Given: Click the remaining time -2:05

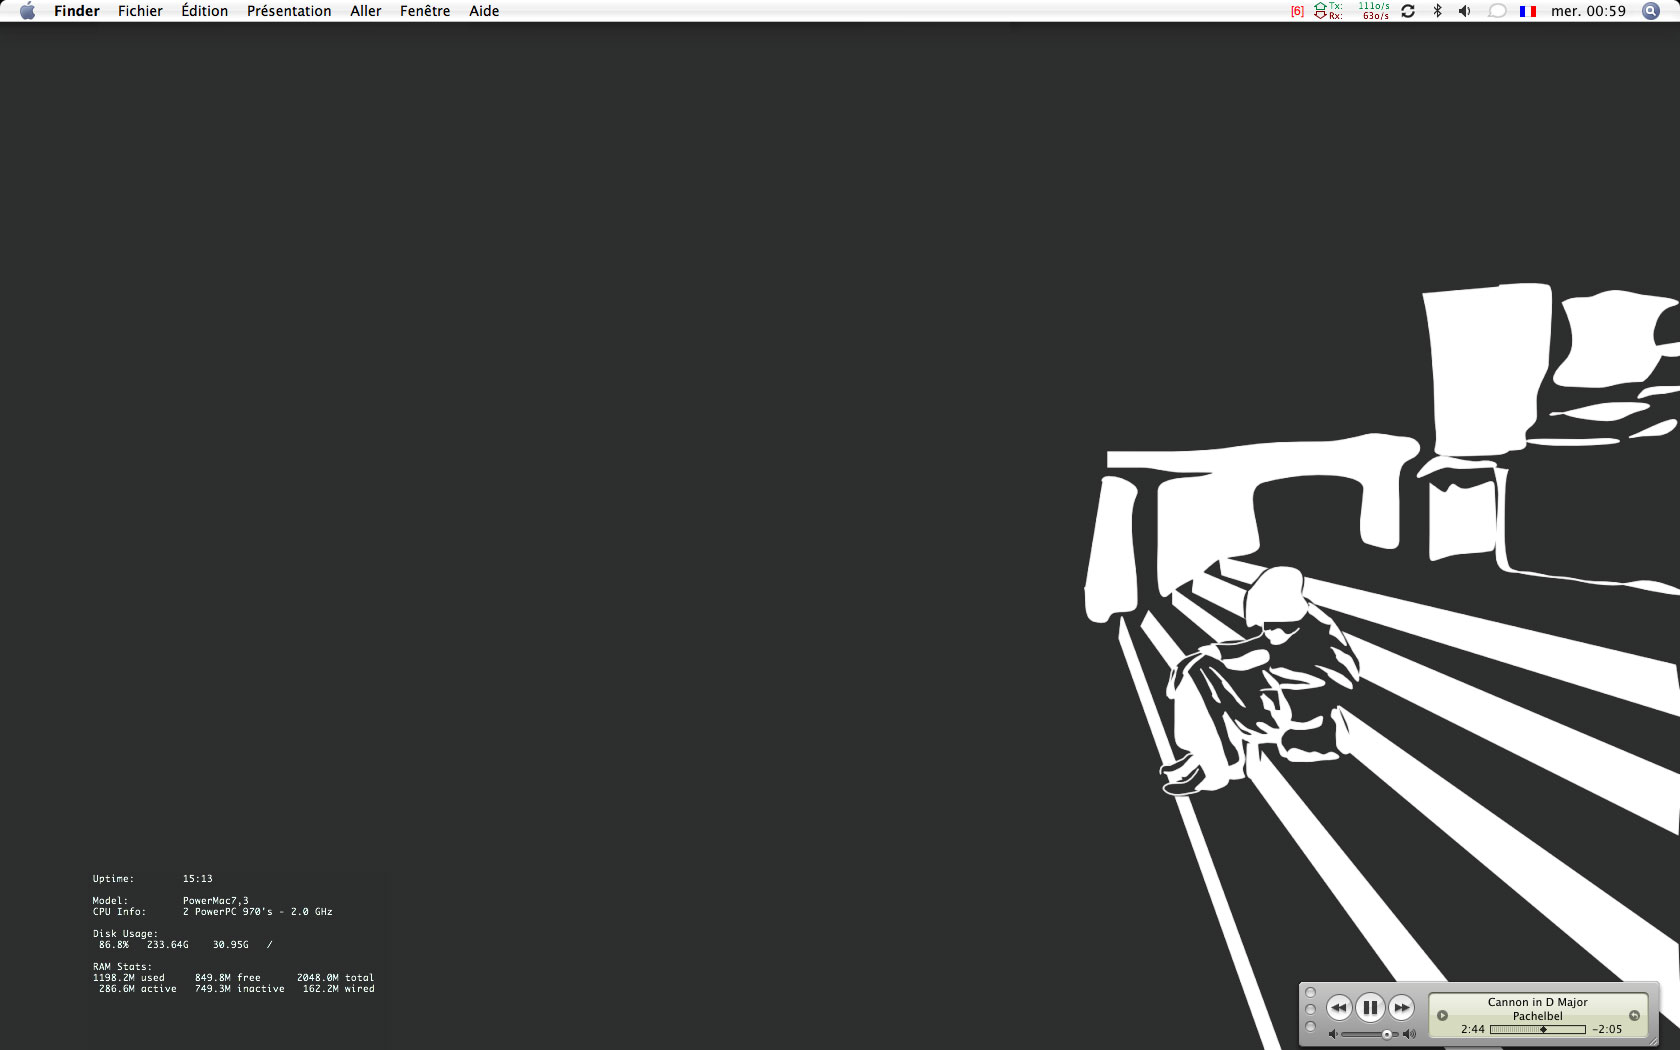Looking at the screenshot, I should [x=1607, y=1029].
